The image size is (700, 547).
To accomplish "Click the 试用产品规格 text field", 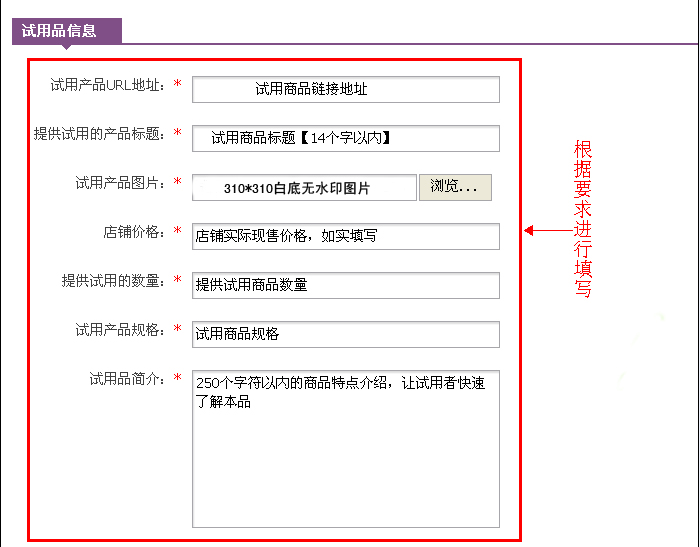I will pos(345,334).
